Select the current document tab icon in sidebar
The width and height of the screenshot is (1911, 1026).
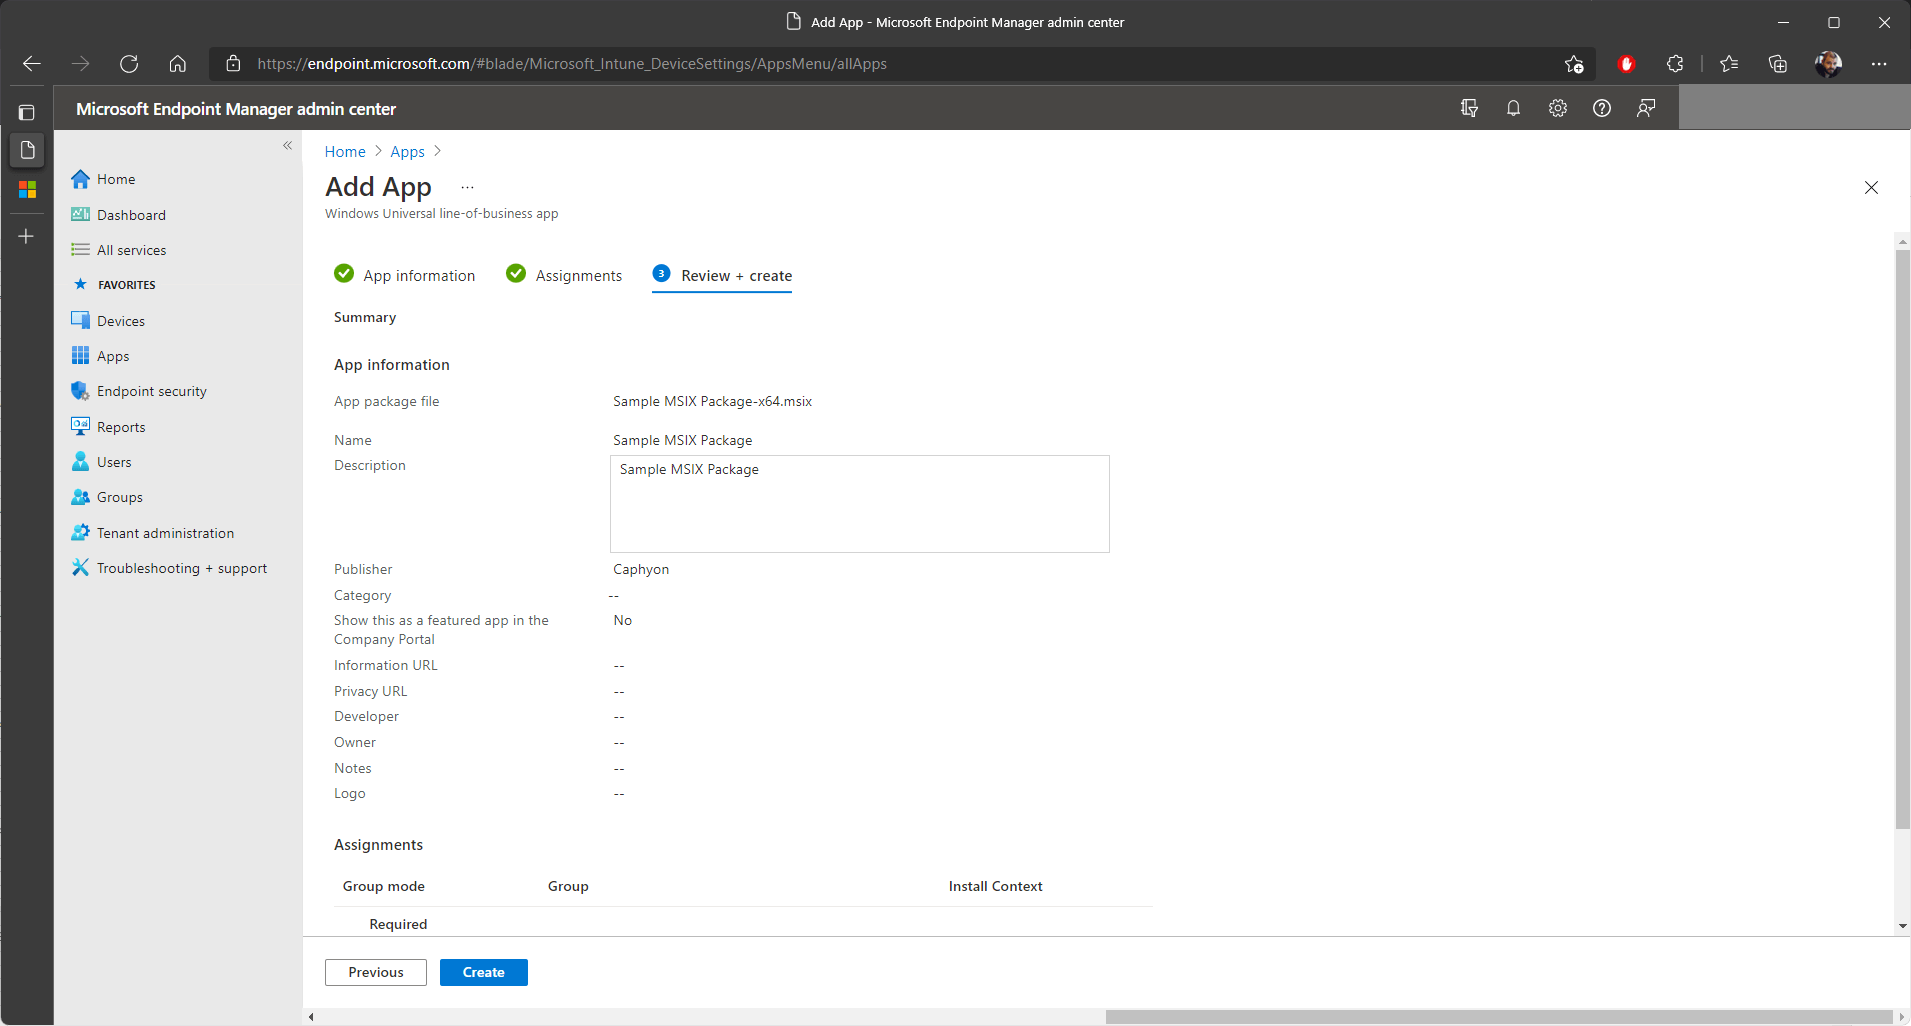pos(27,150)
